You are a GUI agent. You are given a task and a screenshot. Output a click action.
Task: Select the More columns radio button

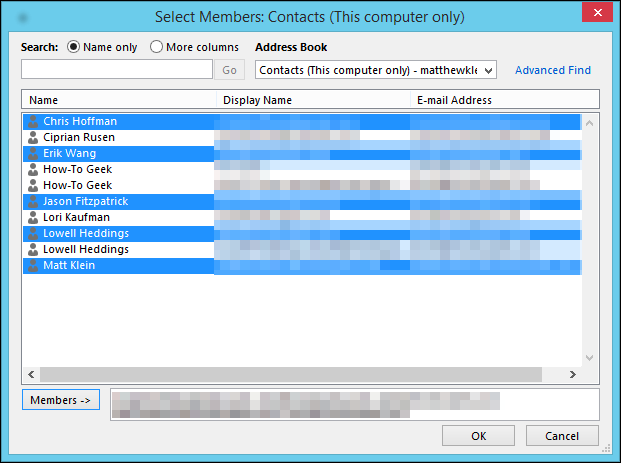pos(157,47)
